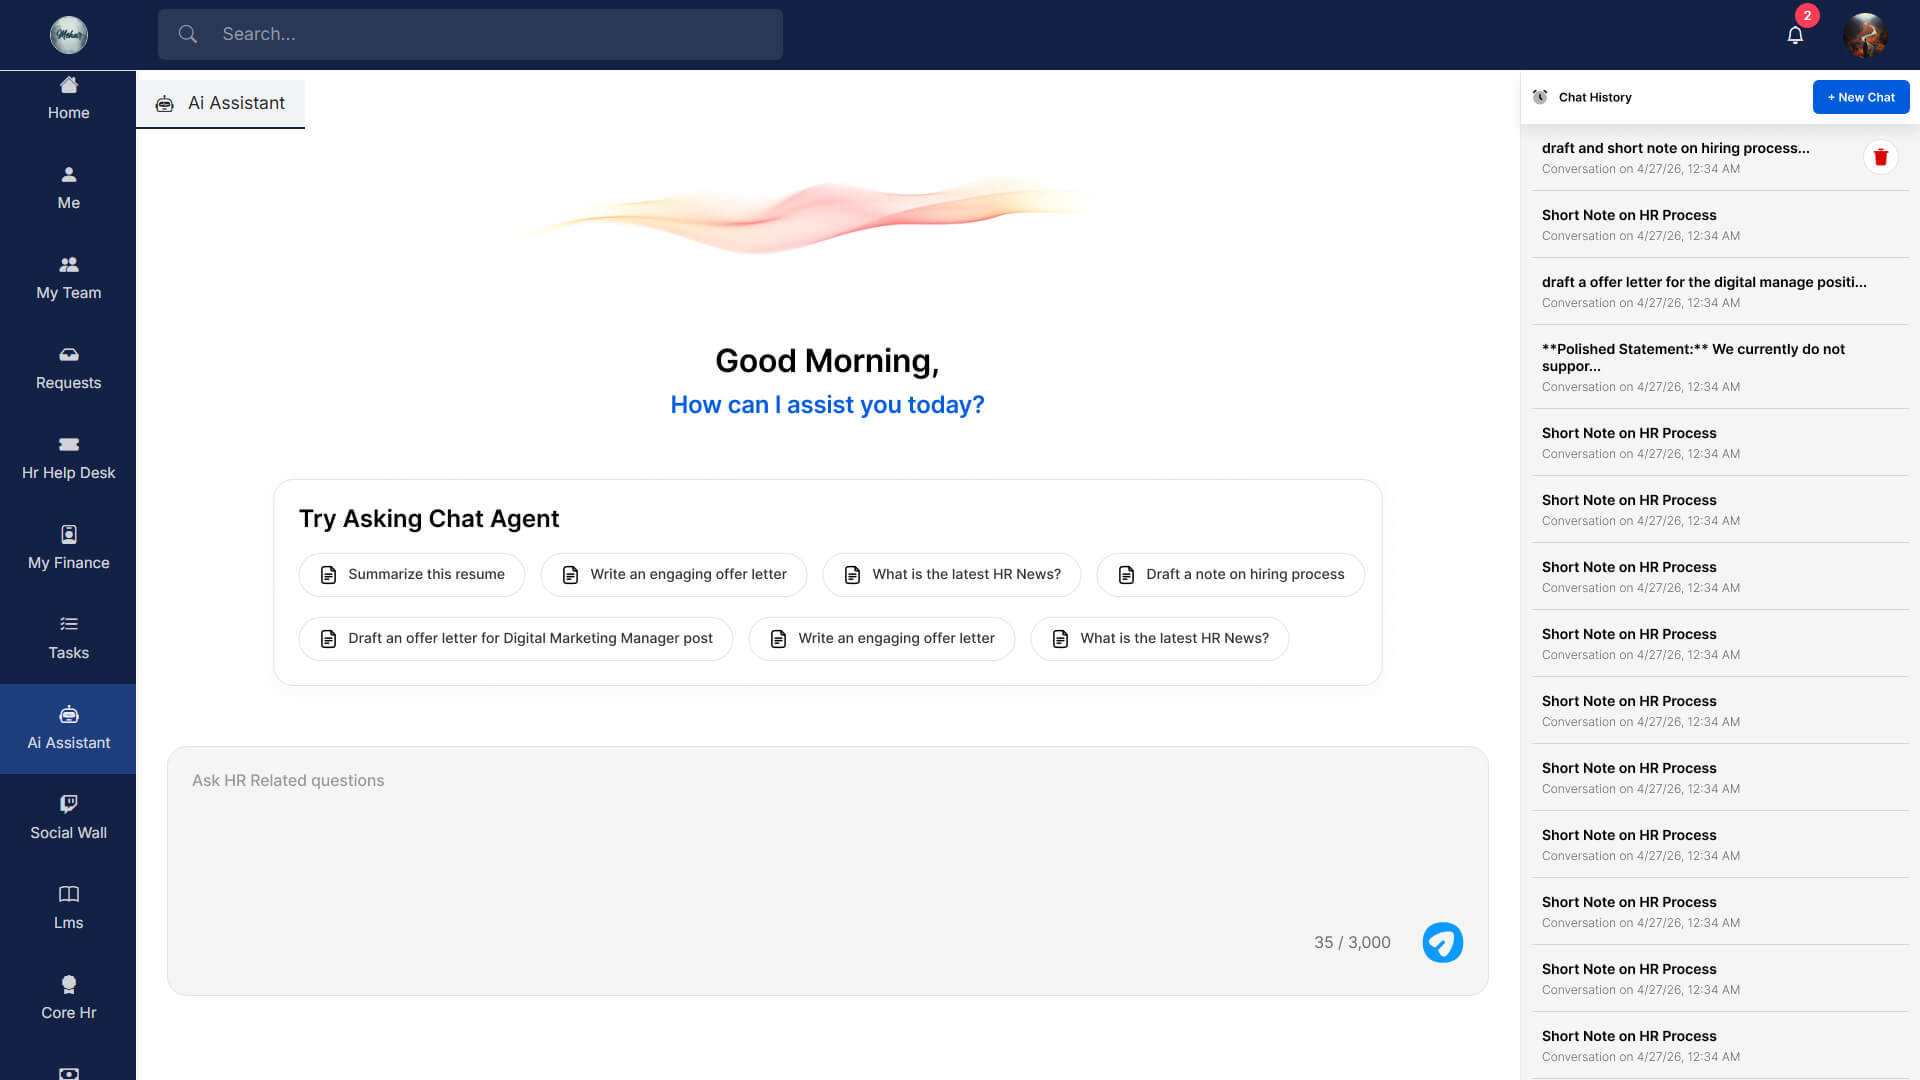Open 'draft a offer letter for the digital manage' conversation
This screenshot has height=1080, width=1920.
coord(1720,291)
